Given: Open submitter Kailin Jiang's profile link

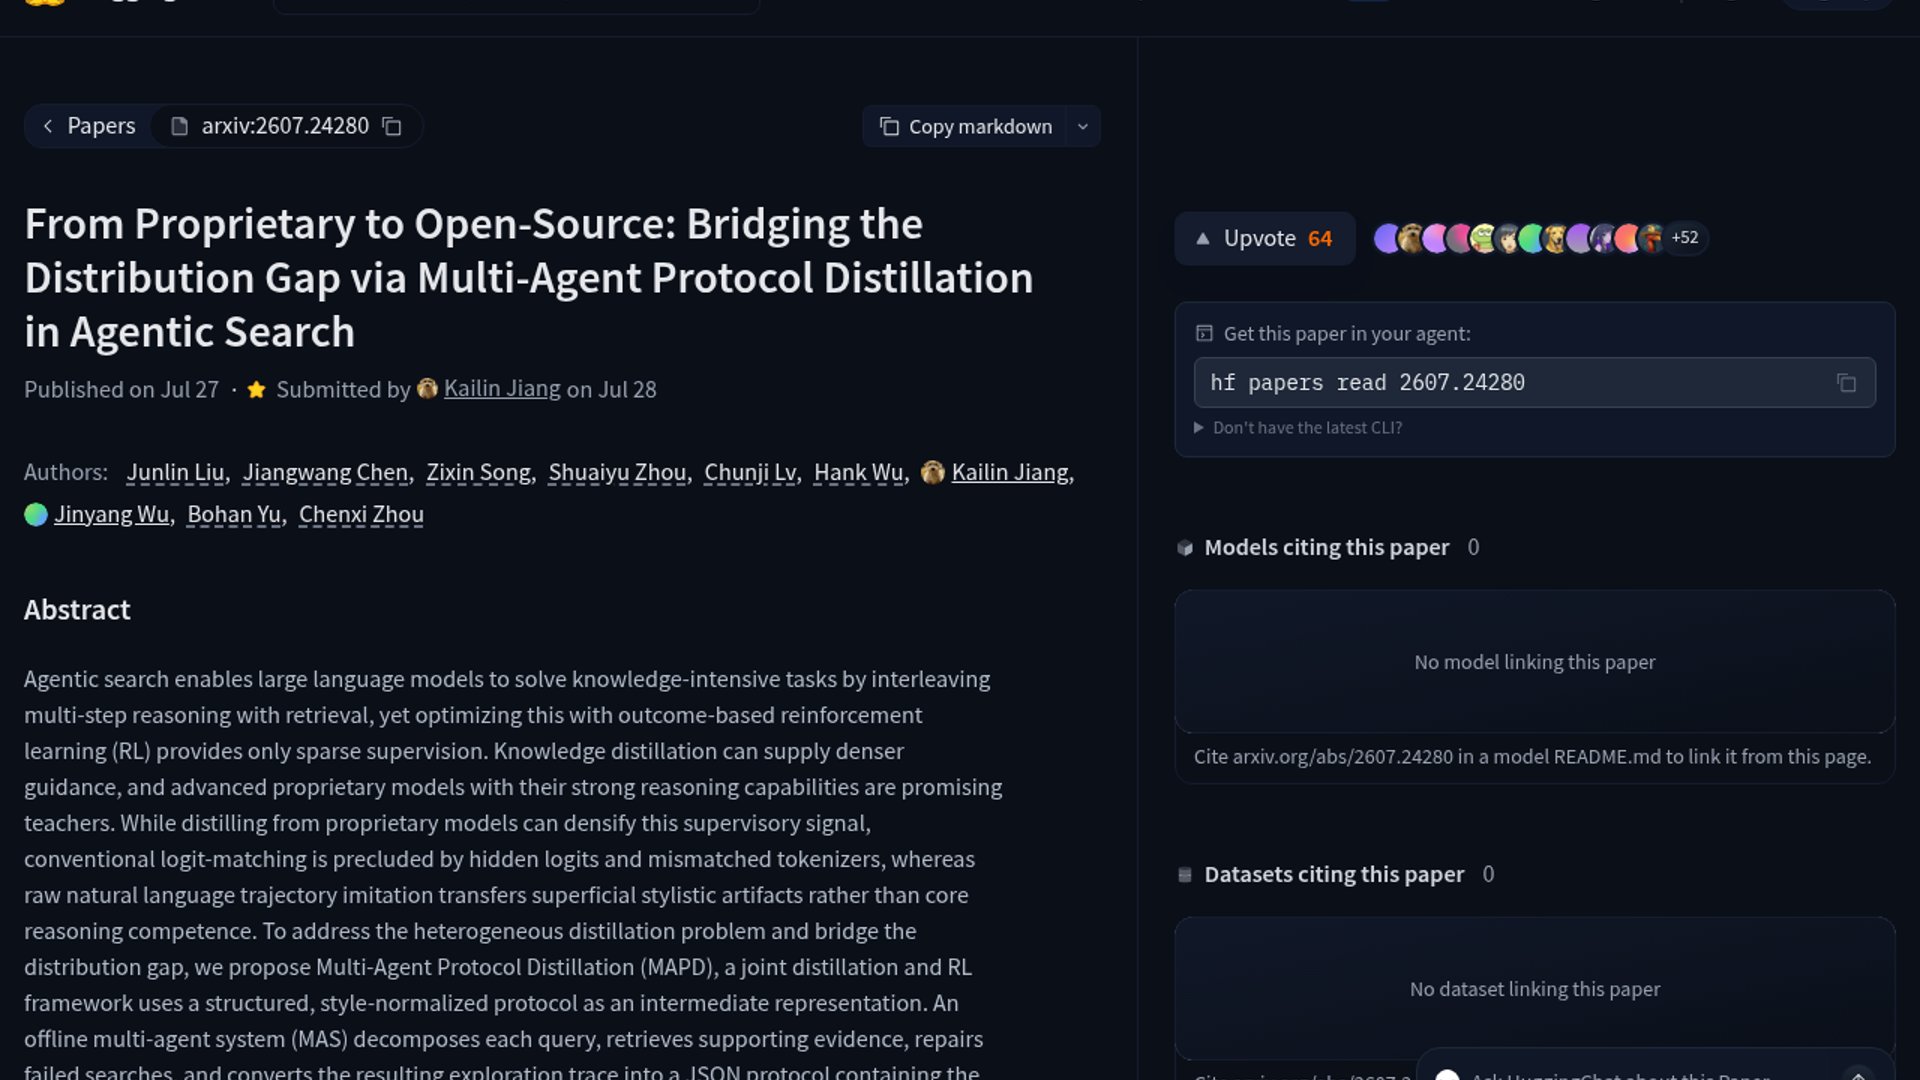Looking at the screenshot, I should click(x=502, y=389).
